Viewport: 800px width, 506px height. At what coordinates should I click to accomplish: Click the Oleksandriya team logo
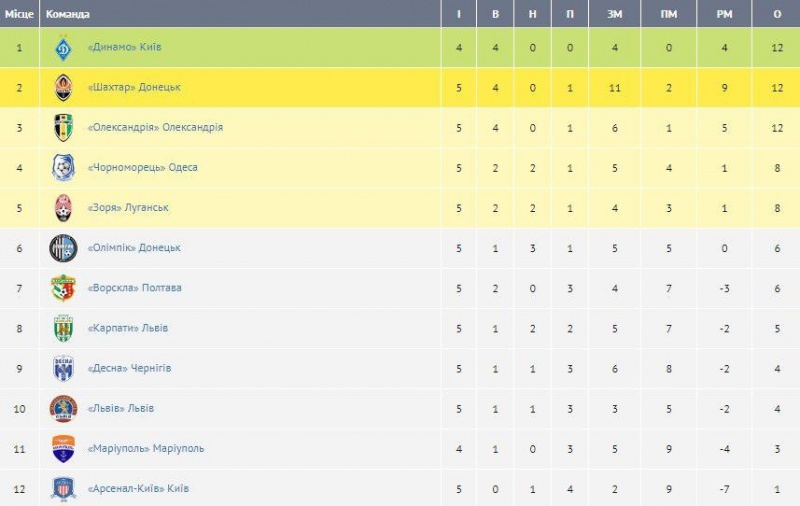(x=63, y=128)
